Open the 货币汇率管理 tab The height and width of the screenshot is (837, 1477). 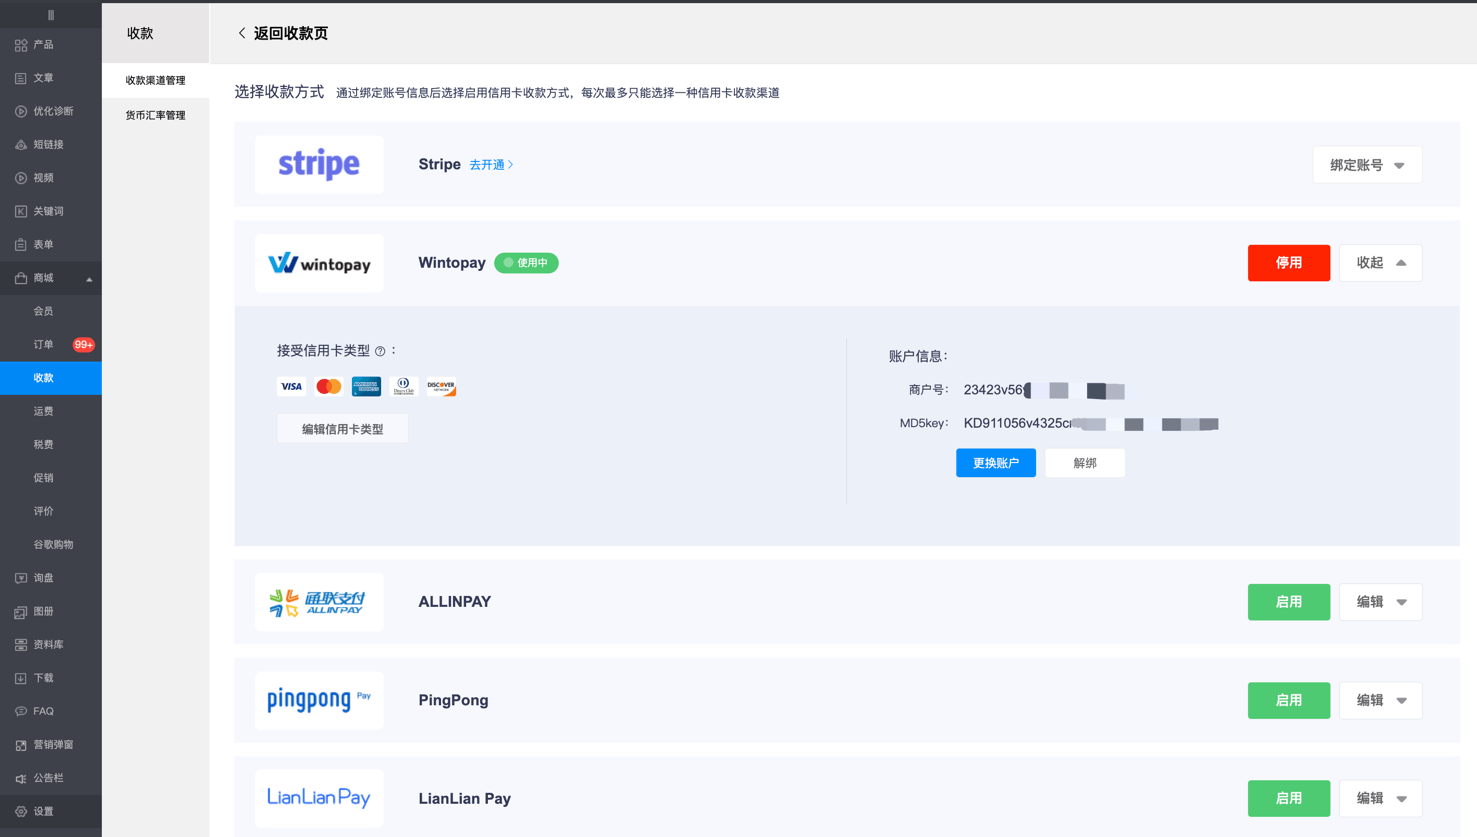click(155, 115)
